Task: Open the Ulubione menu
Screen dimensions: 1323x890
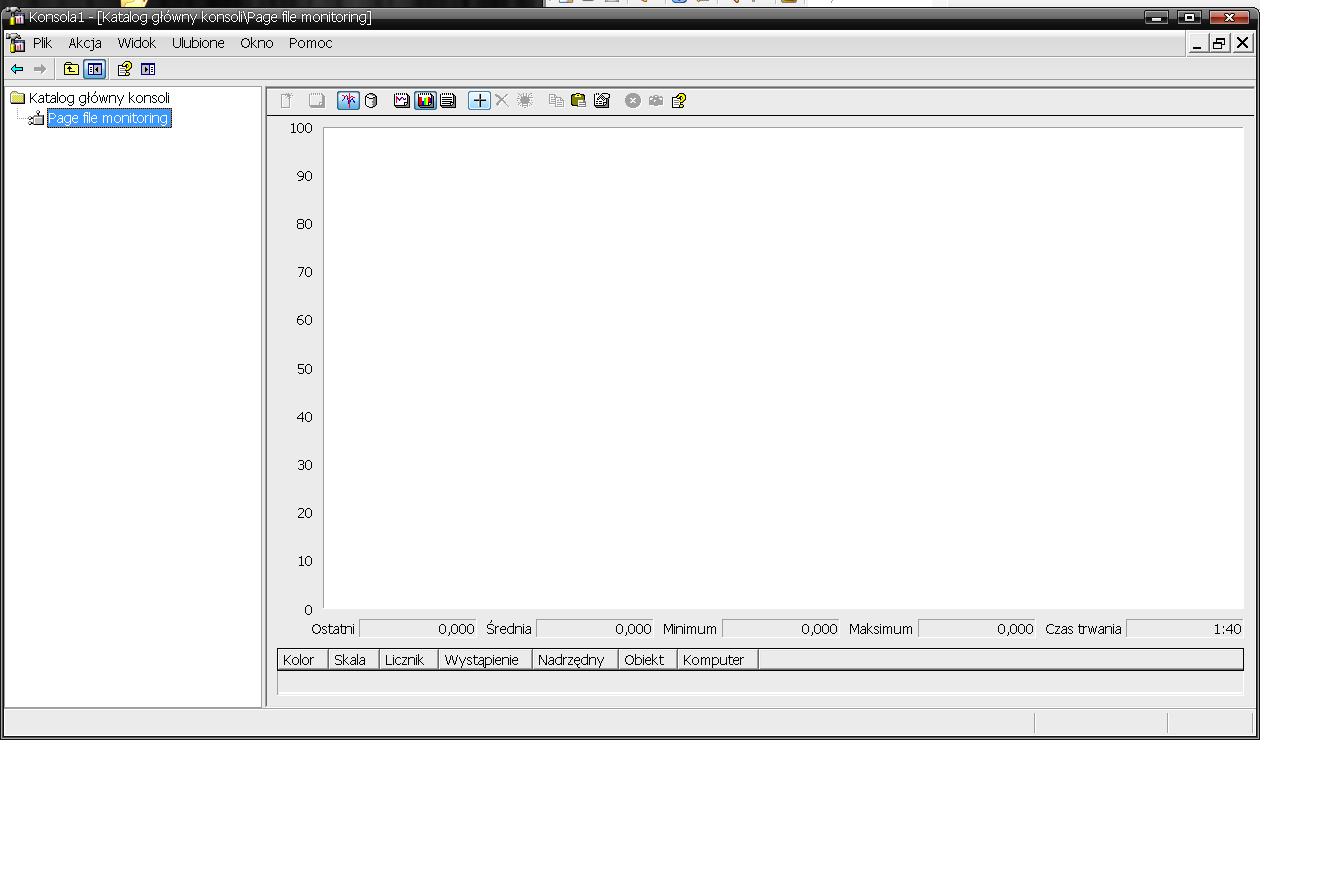Action: click(x=198, y=43)
